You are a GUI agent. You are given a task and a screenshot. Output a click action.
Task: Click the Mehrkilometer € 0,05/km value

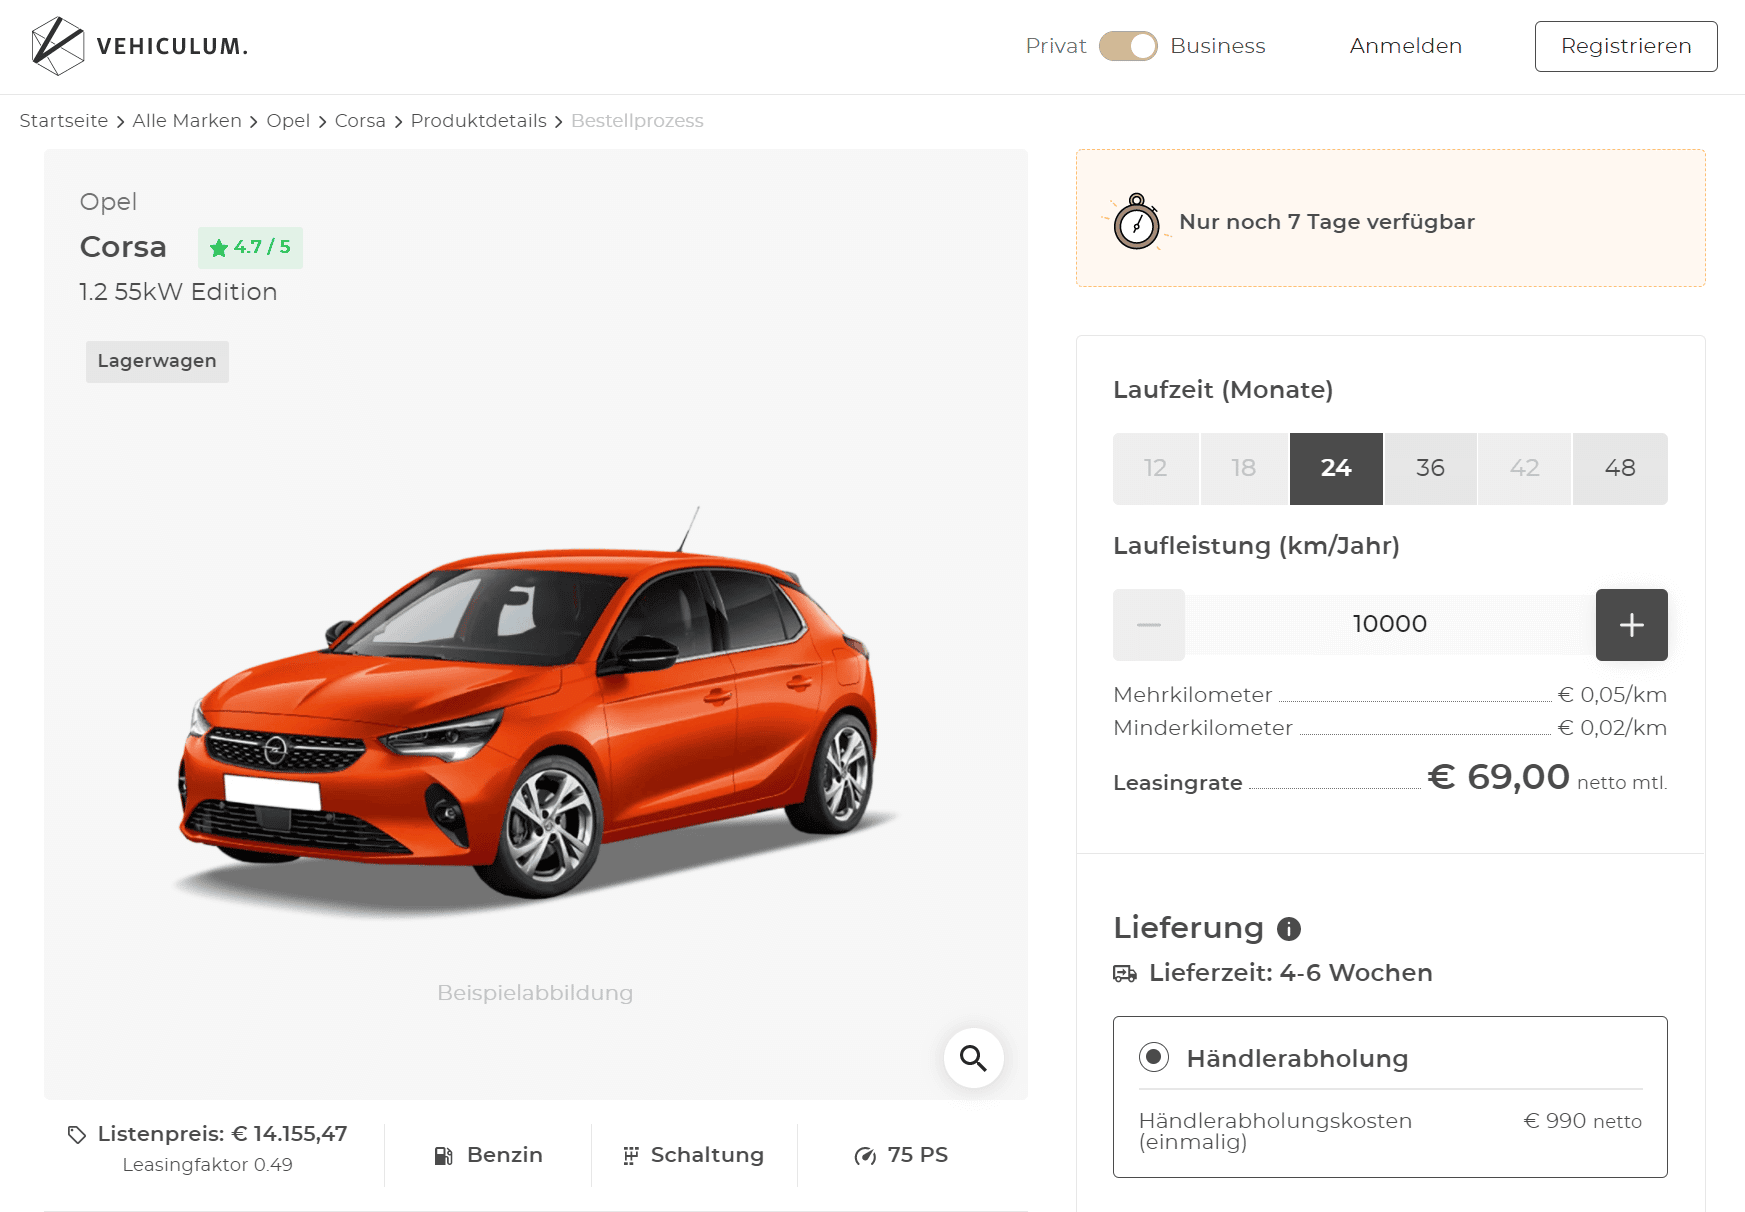pyautogui.click(x=1612, y=695)
